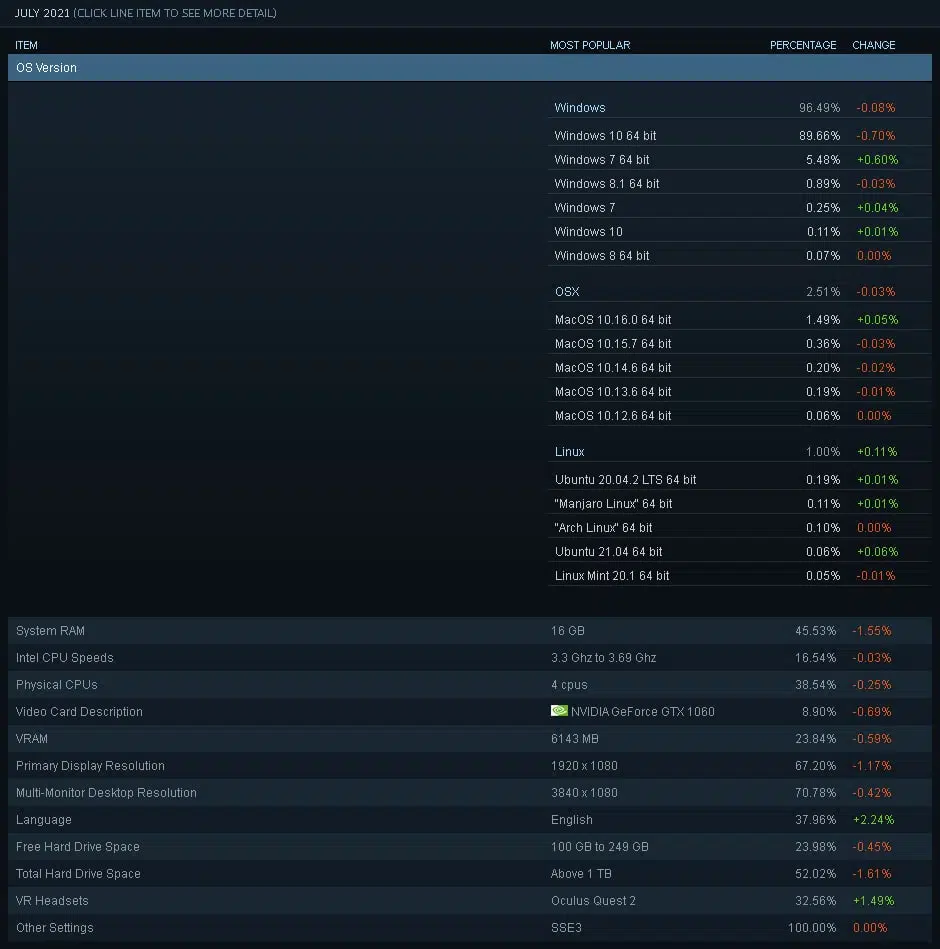Click MacOS 10.12.6 64 bit entry

[x=740, y=416]
